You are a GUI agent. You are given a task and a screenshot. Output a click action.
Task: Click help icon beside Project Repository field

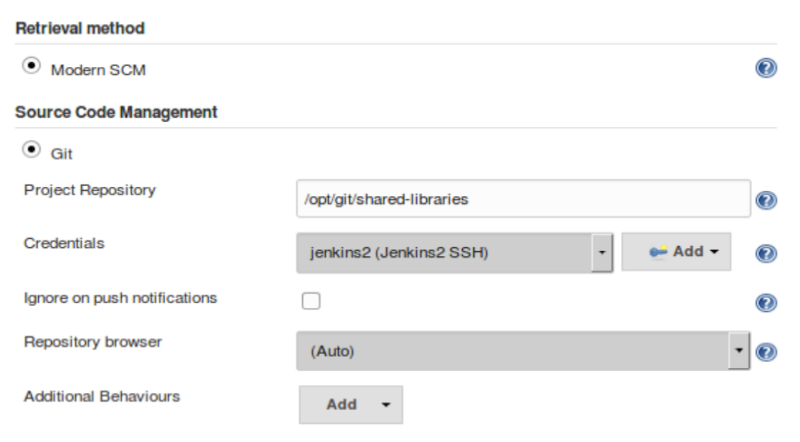tap(767, 200)
